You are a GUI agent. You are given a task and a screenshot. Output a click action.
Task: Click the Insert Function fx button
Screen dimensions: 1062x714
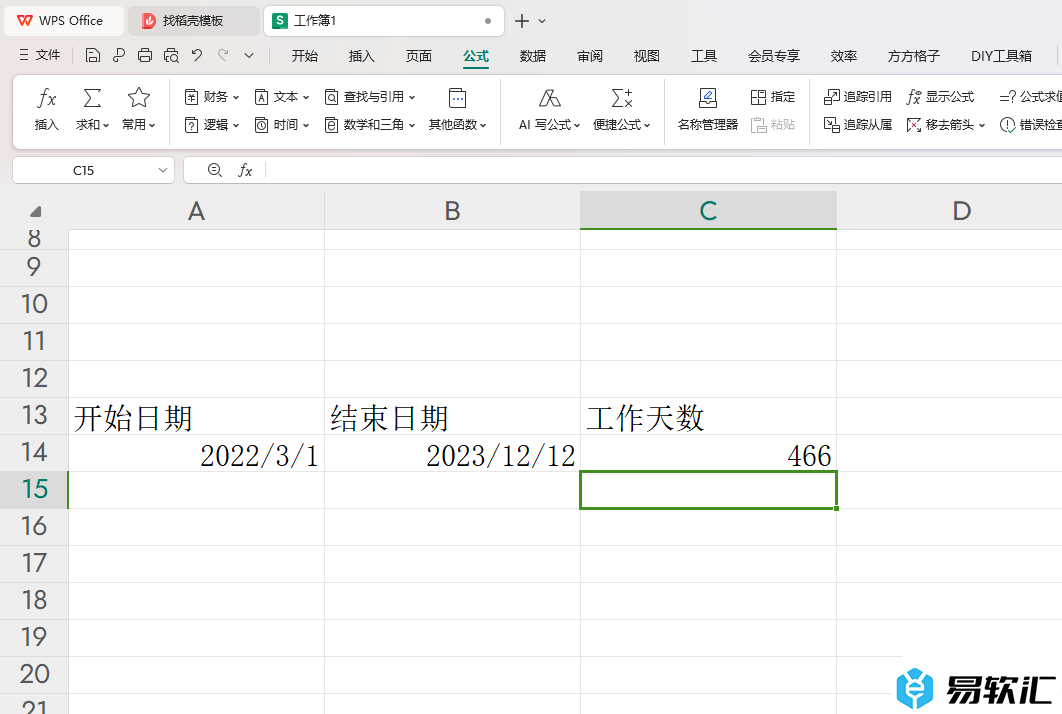click(46, 108)
